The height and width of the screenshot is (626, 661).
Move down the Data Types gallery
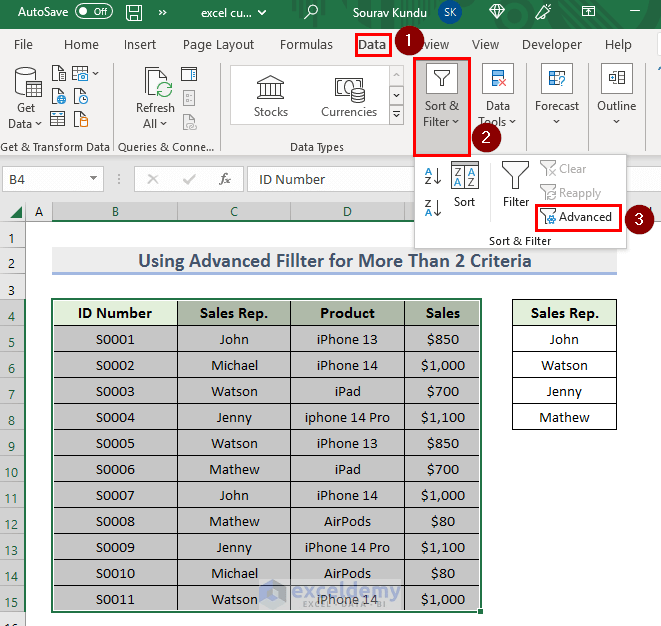click(396, 95)
